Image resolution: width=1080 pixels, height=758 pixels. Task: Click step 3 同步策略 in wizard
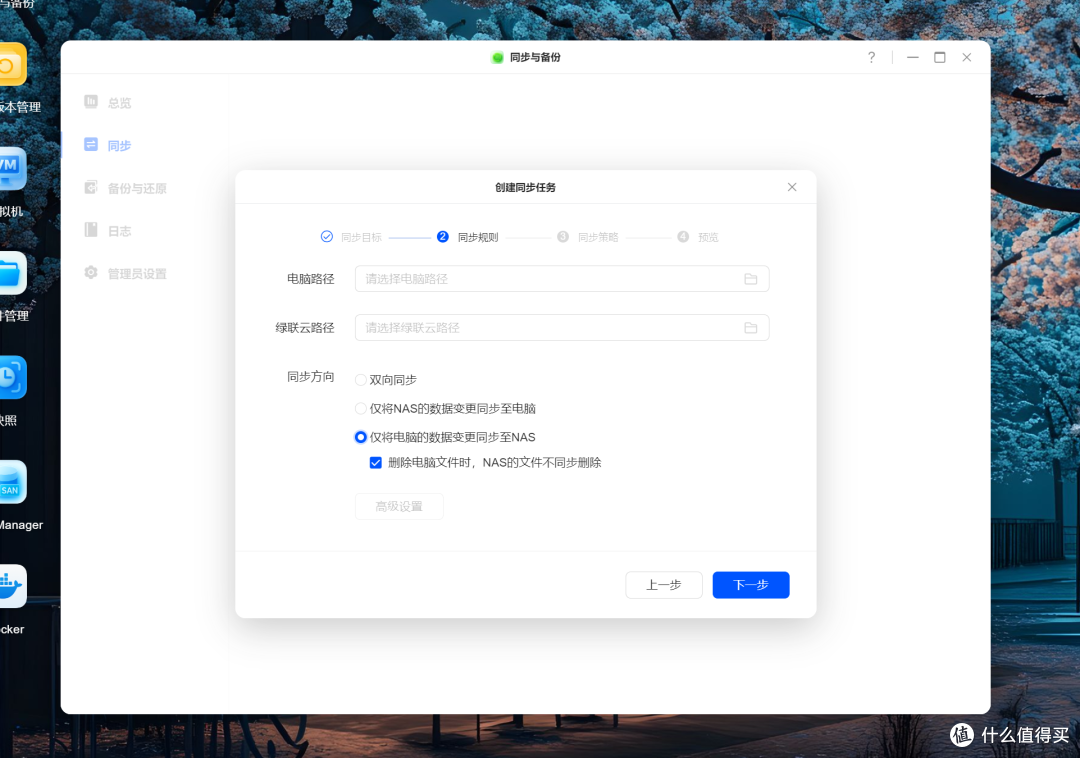[x=588, y=237]
